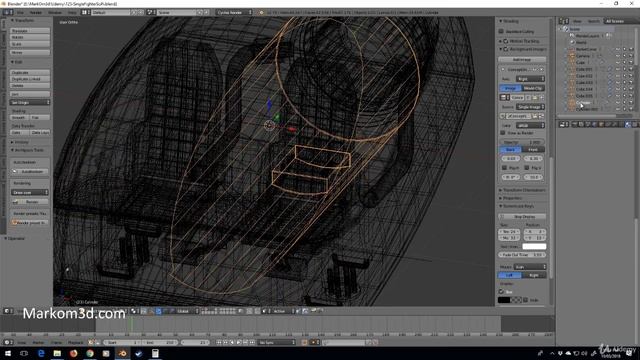This screenshot has height=360, width=640.
Task: Select the Left mouse position toggle
Action: click(x=509, y=276)
